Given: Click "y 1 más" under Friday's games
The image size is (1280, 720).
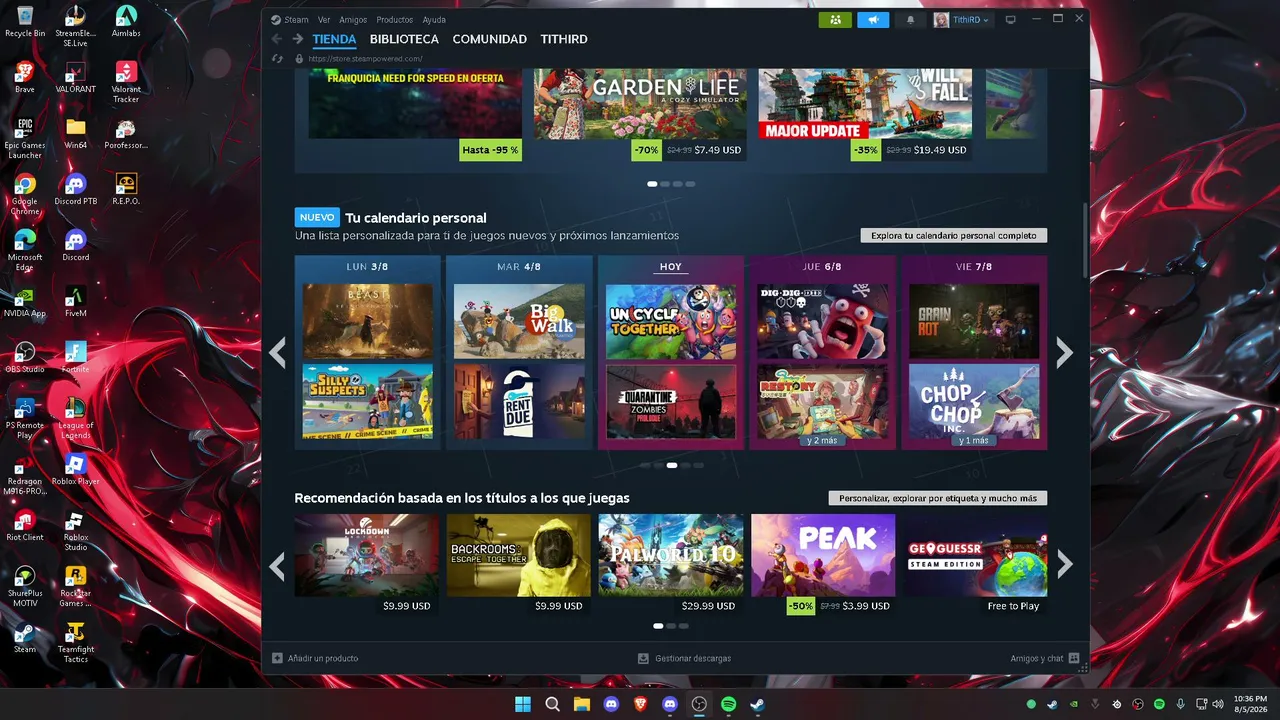Looking at the screenshot, I should (x=974, y=441).
